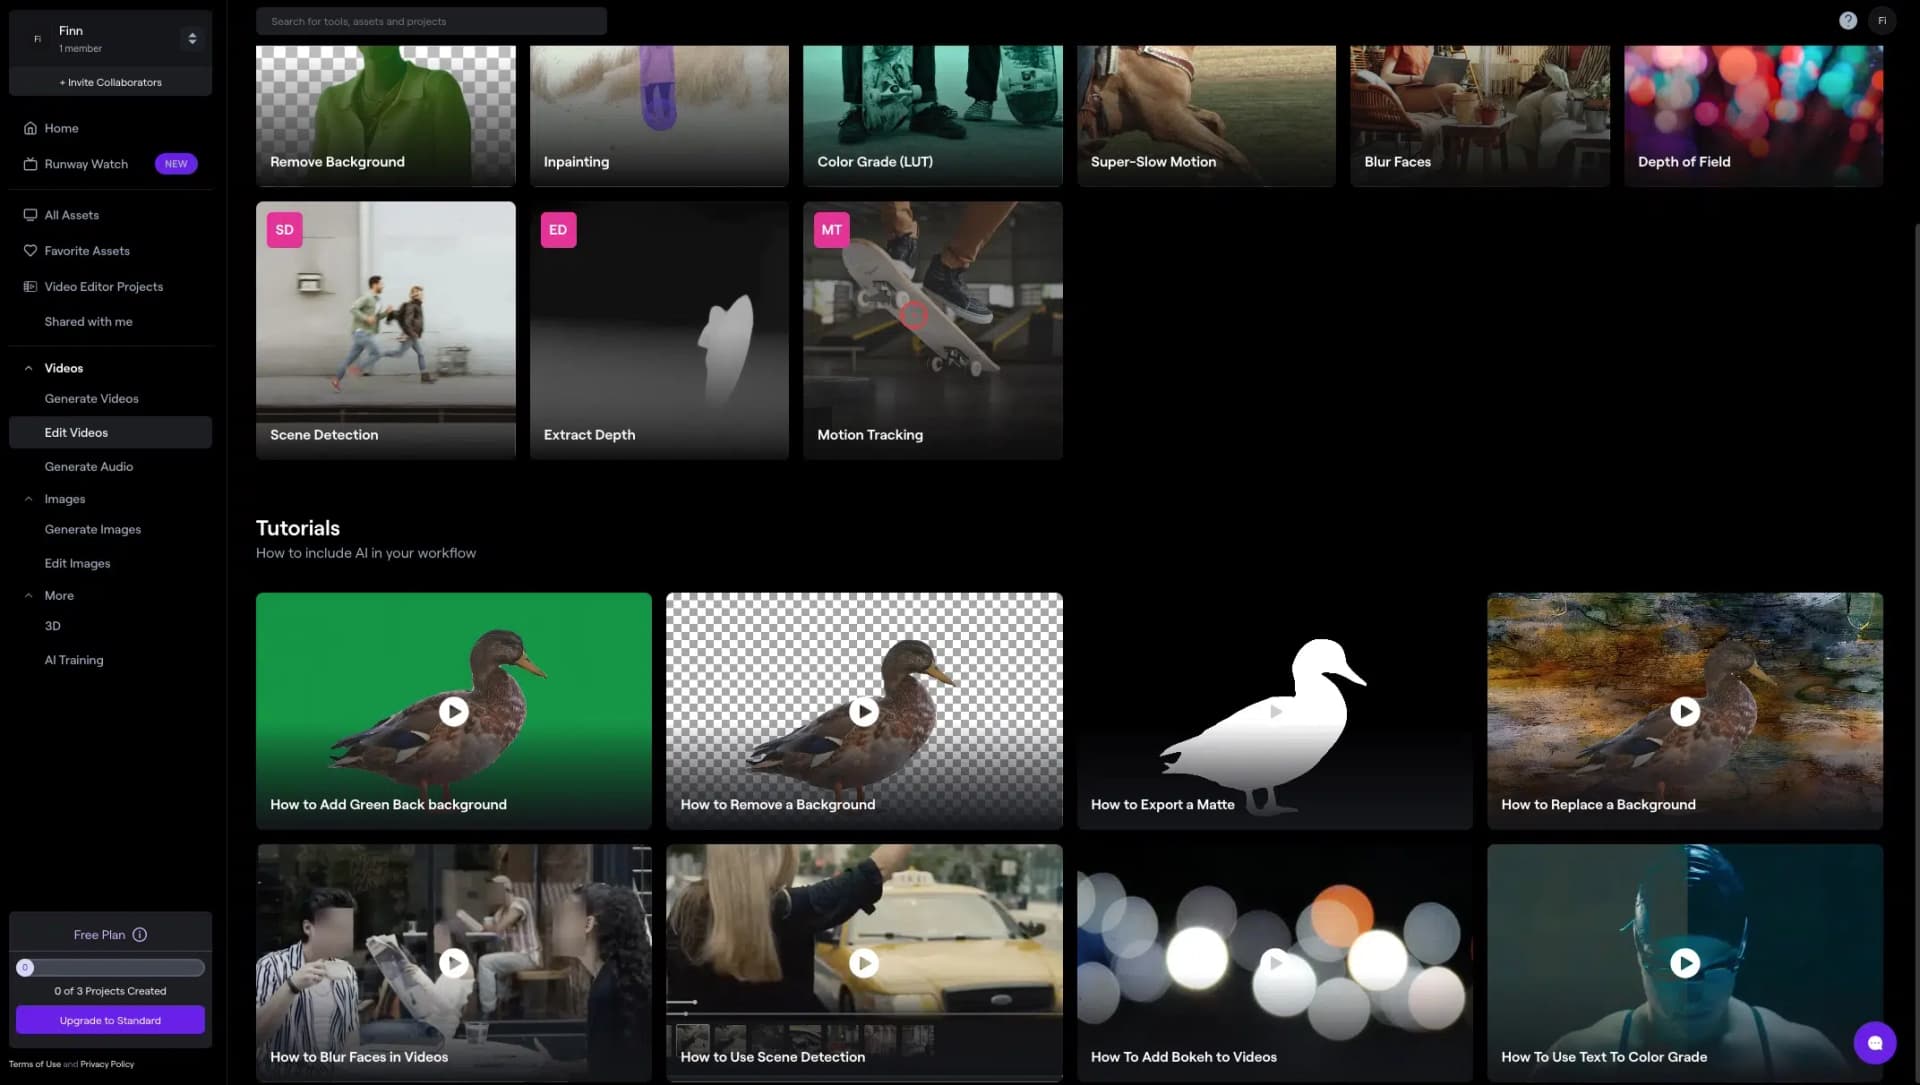Click Invite Collaborators
Viewport: 1920px width, 1085px height.
(110, 82)
